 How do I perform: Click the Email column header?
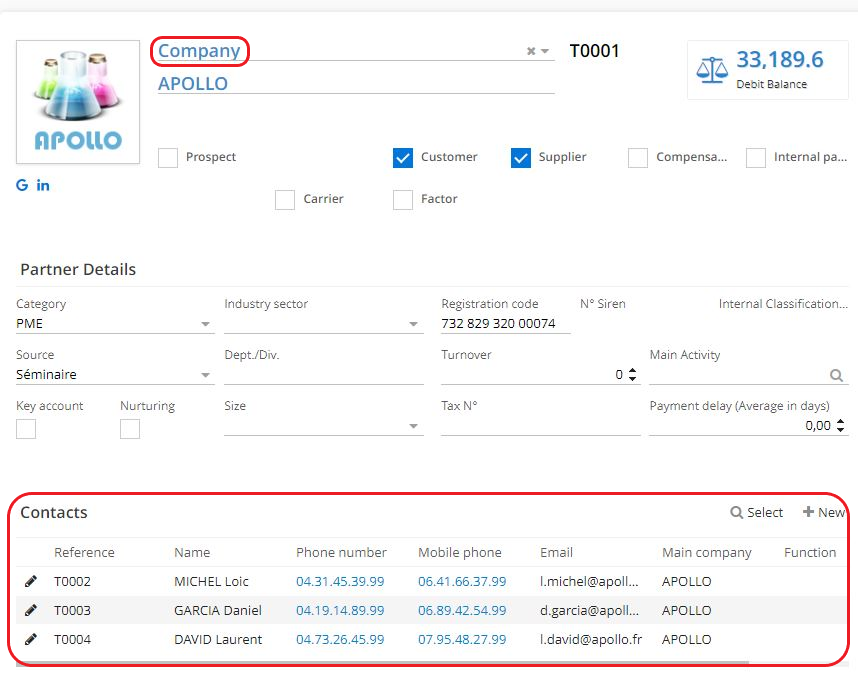click(556, 552)
